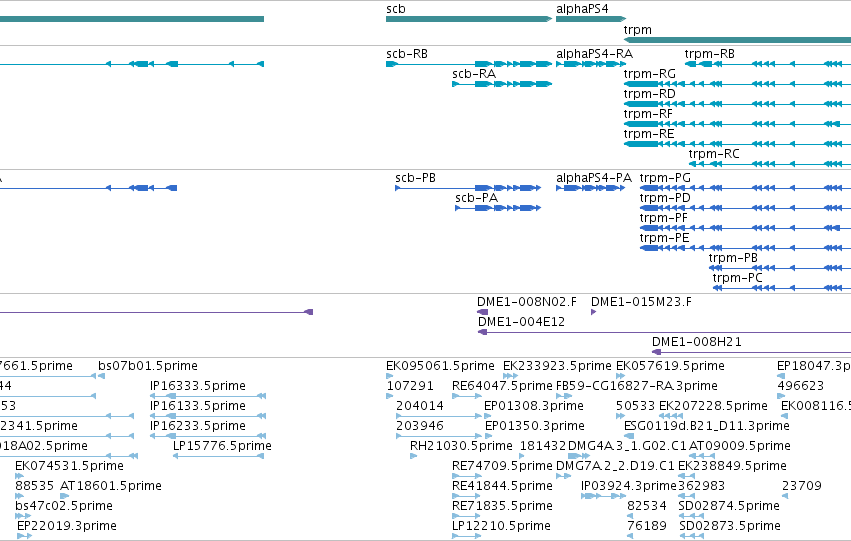Click the alphaPS4-RA transcript
The image size is (851, 541).
591,64
